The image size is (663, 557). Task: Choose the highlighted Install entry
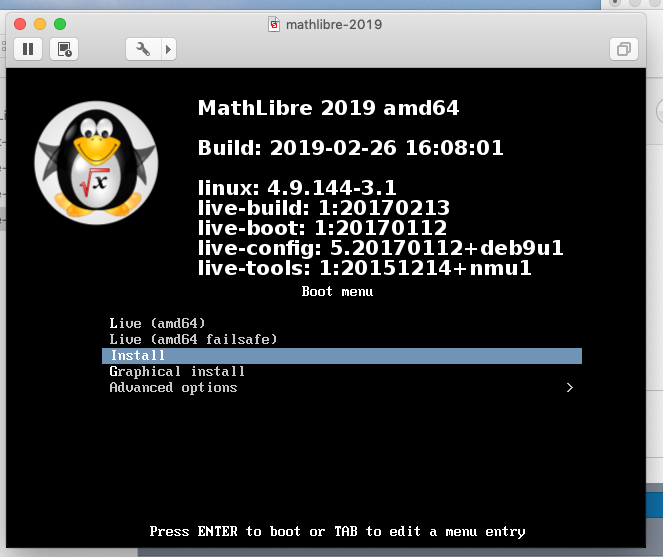tap(342, 356)
